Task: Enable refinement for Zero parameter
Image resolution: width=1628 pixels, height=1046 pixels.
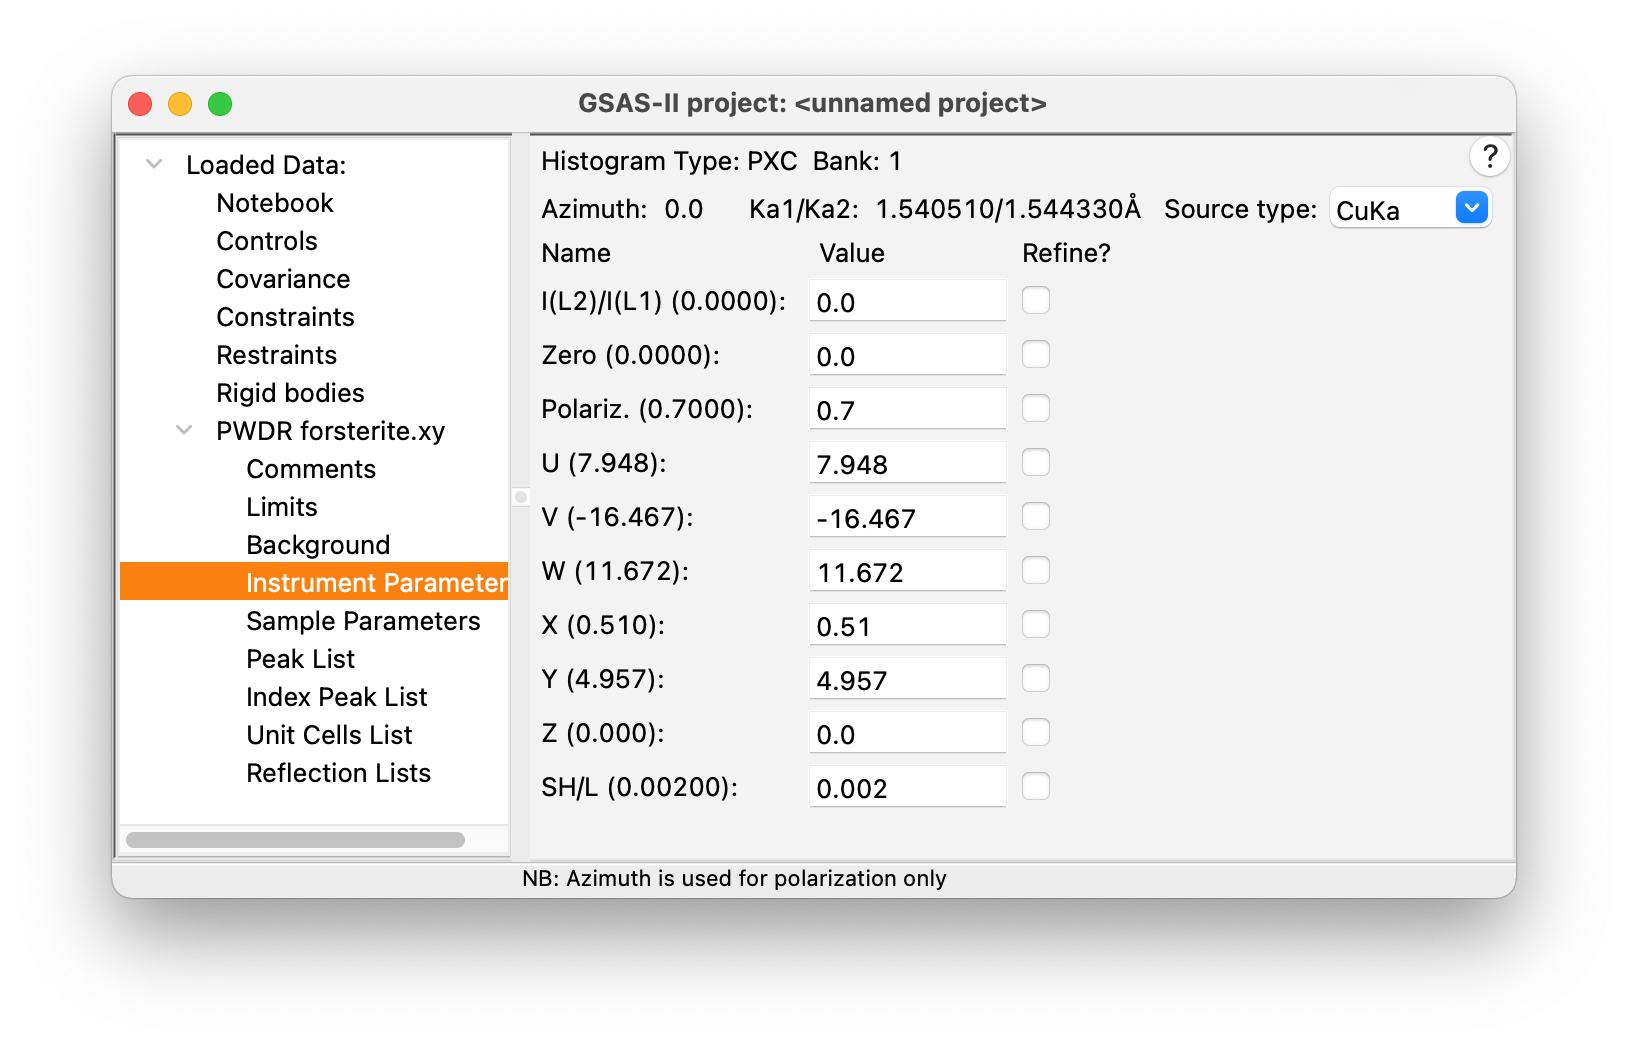Action: pyautogui.click(x=1036, y=355)
